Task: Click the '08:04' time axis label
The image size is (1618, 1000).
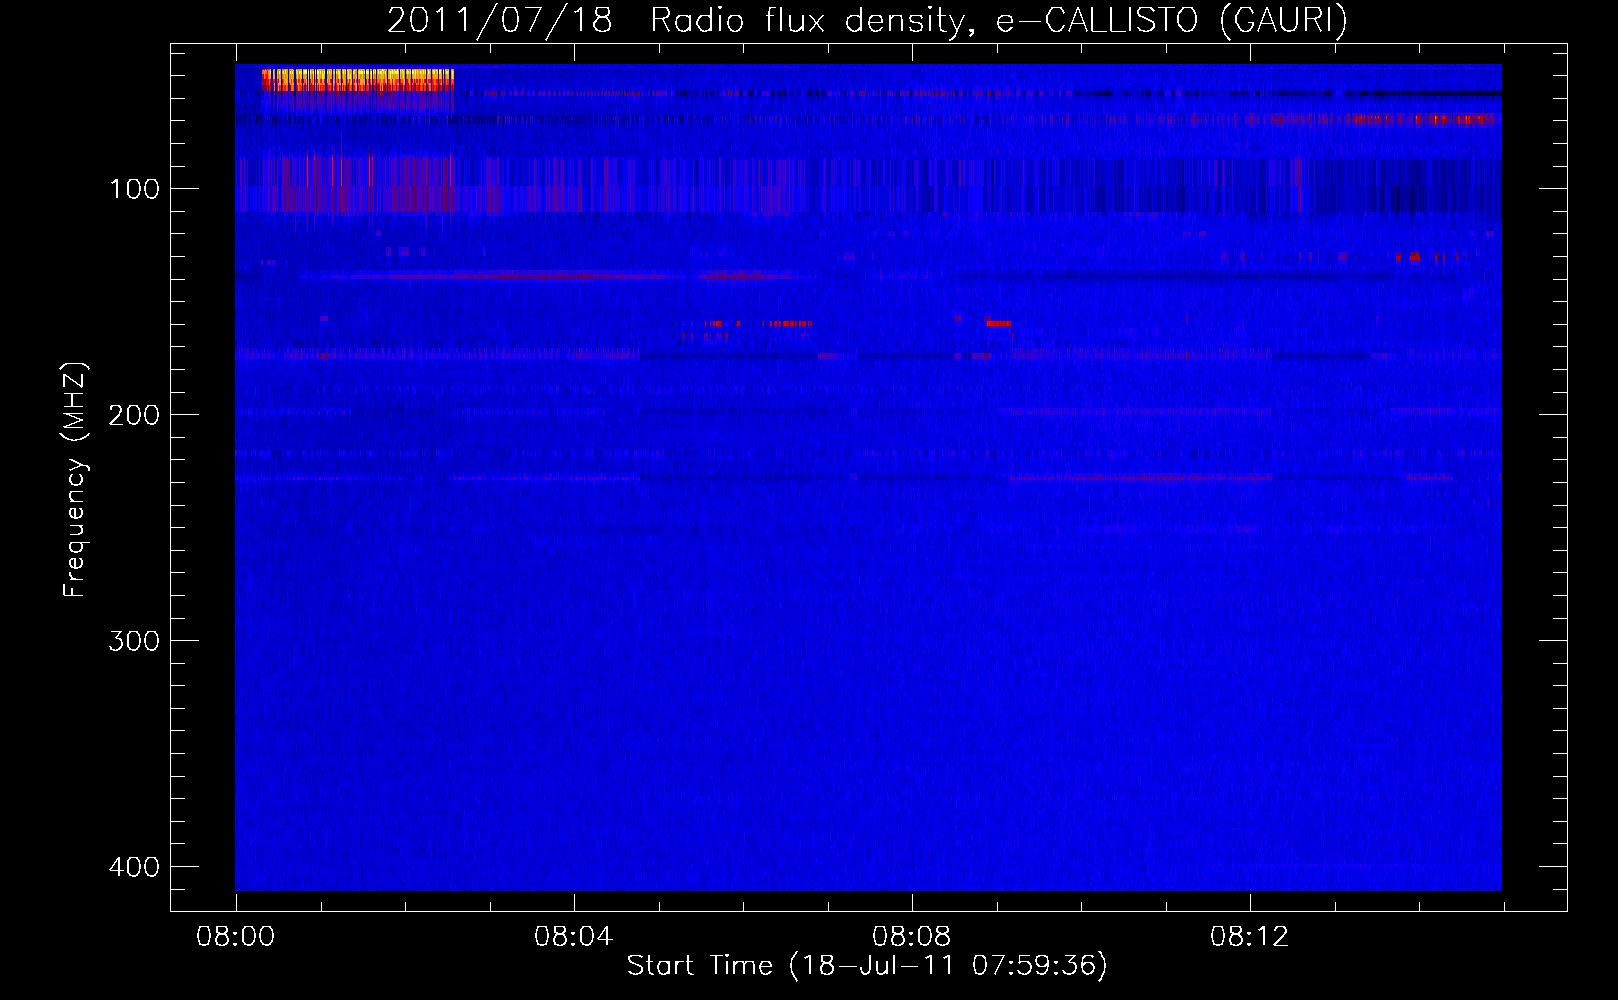Action: click(x=574, y=937)
